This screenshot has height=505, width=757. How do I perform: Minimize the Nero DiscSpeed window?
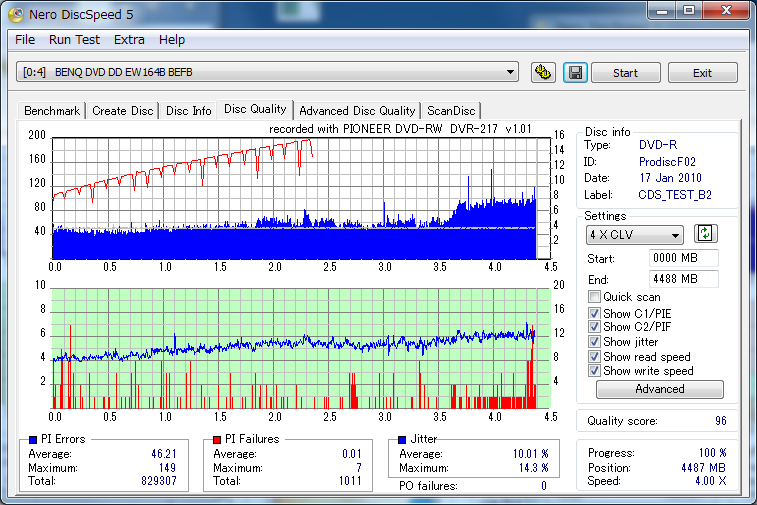662,11
